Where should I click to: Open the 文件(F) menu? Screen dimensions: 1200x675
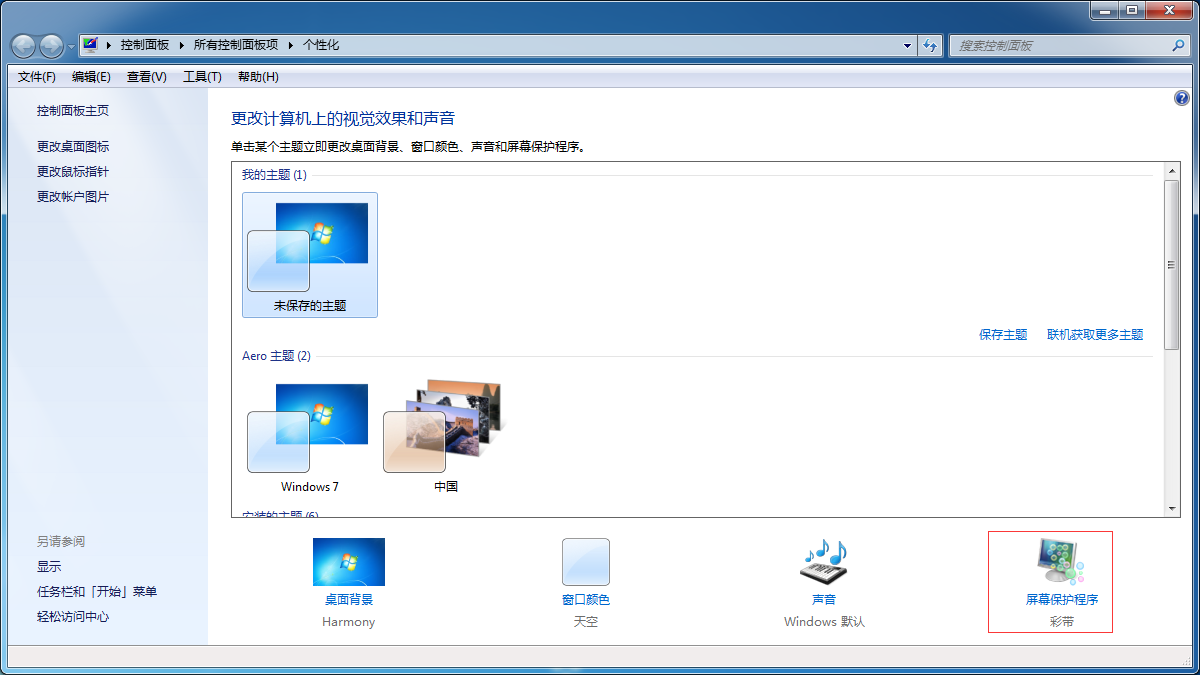coord(37,77)
